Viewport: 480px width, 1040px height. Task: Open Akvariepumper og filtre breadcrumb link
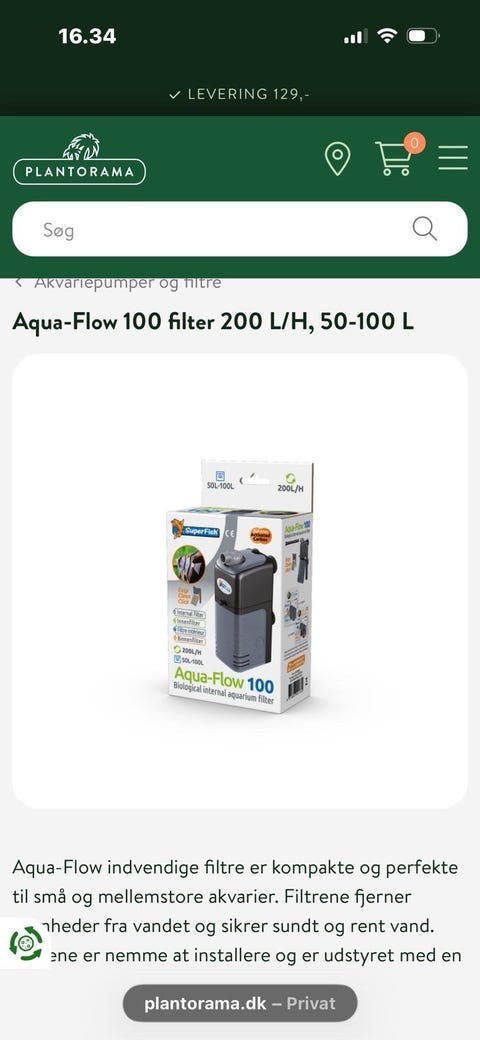(128, 283)
